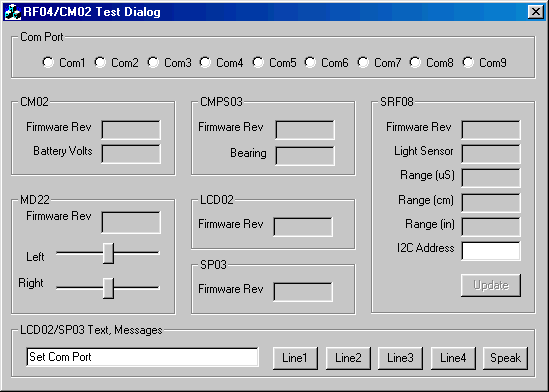This screenshot has width=549, height=392.
Task: Send text to Line2
Action: tap(348, 358)
